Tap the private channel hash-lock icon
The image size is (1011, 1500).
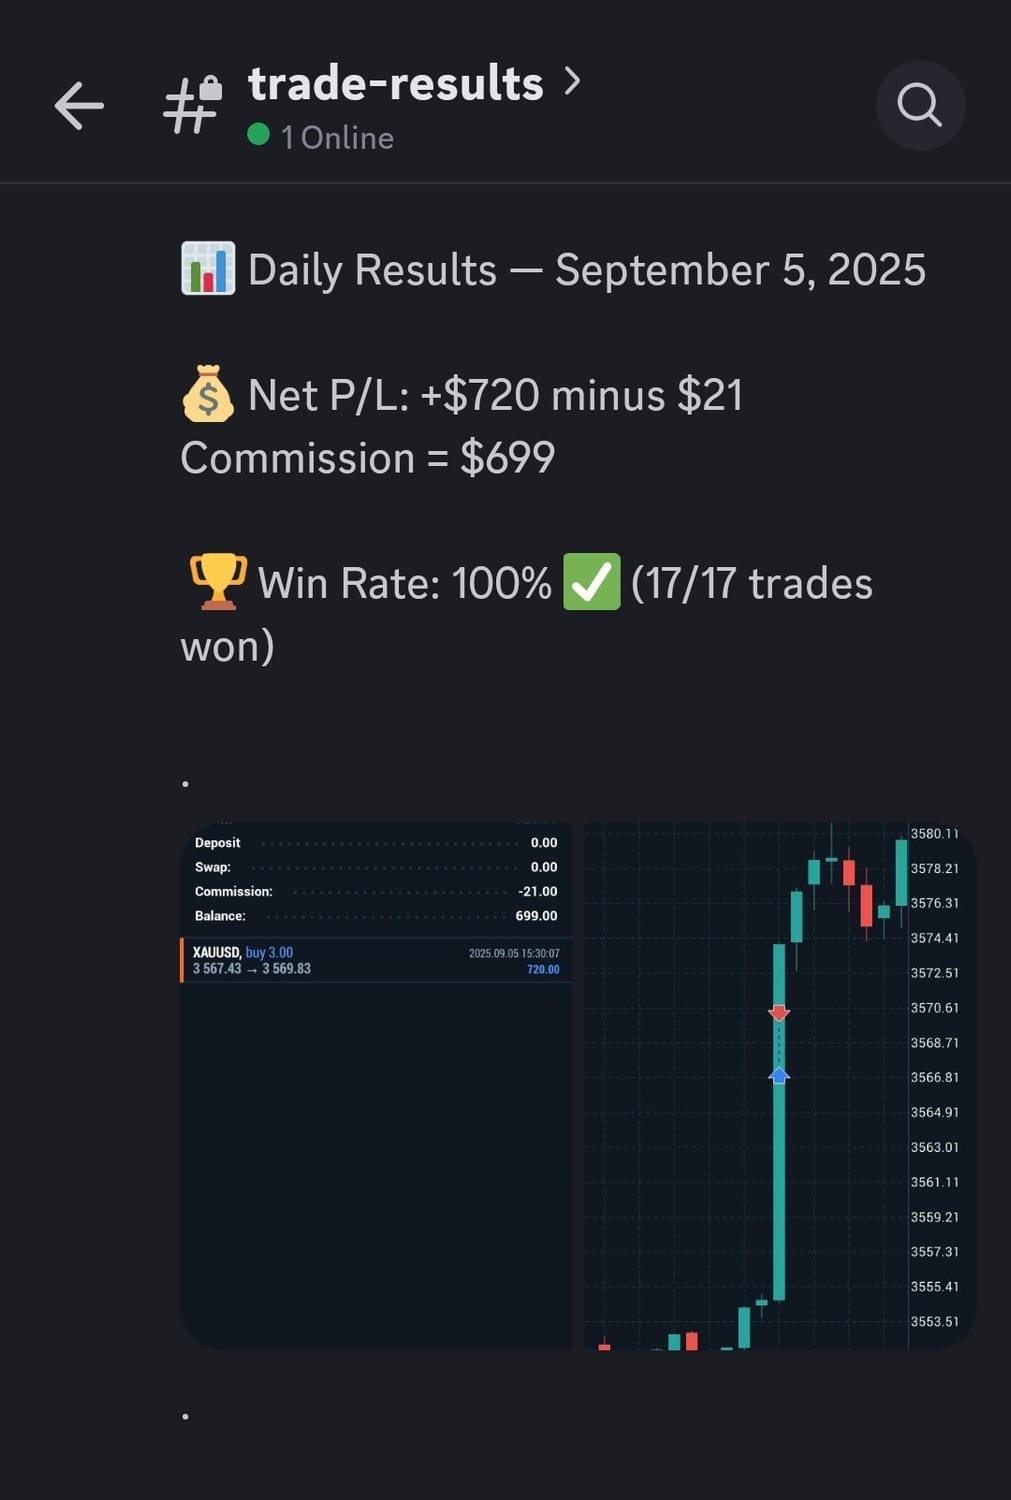(x=192, y=105)
